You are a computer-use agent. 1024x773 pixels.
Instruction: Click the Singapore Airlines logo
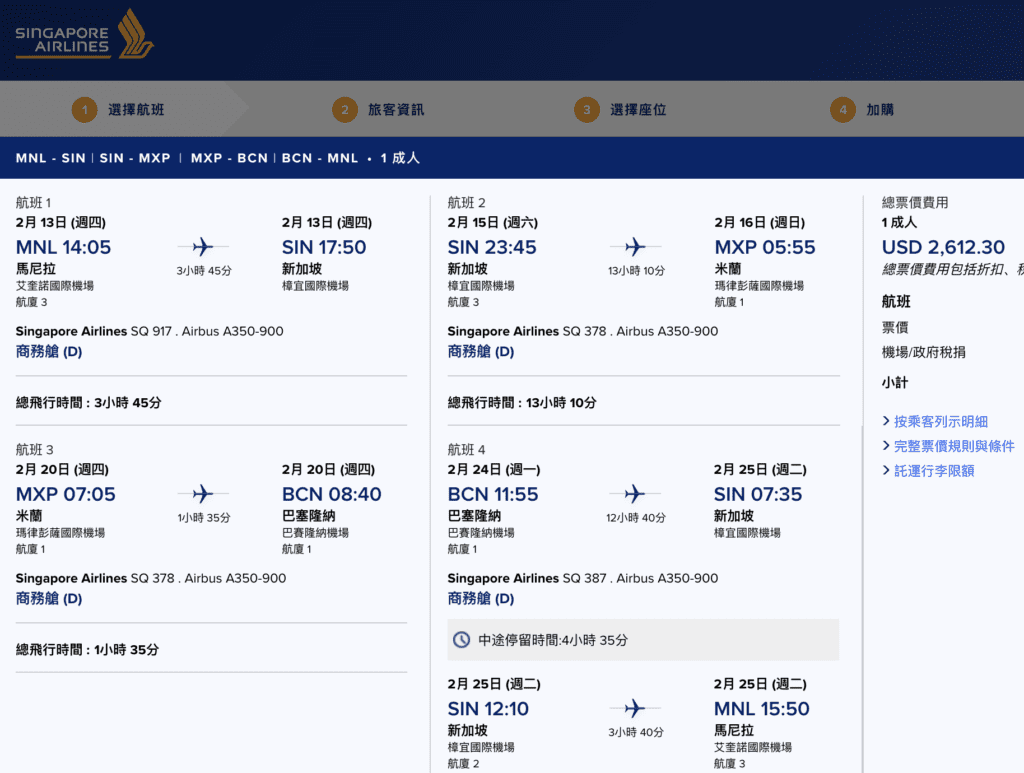pyautogui.click(x=84, y=35)
